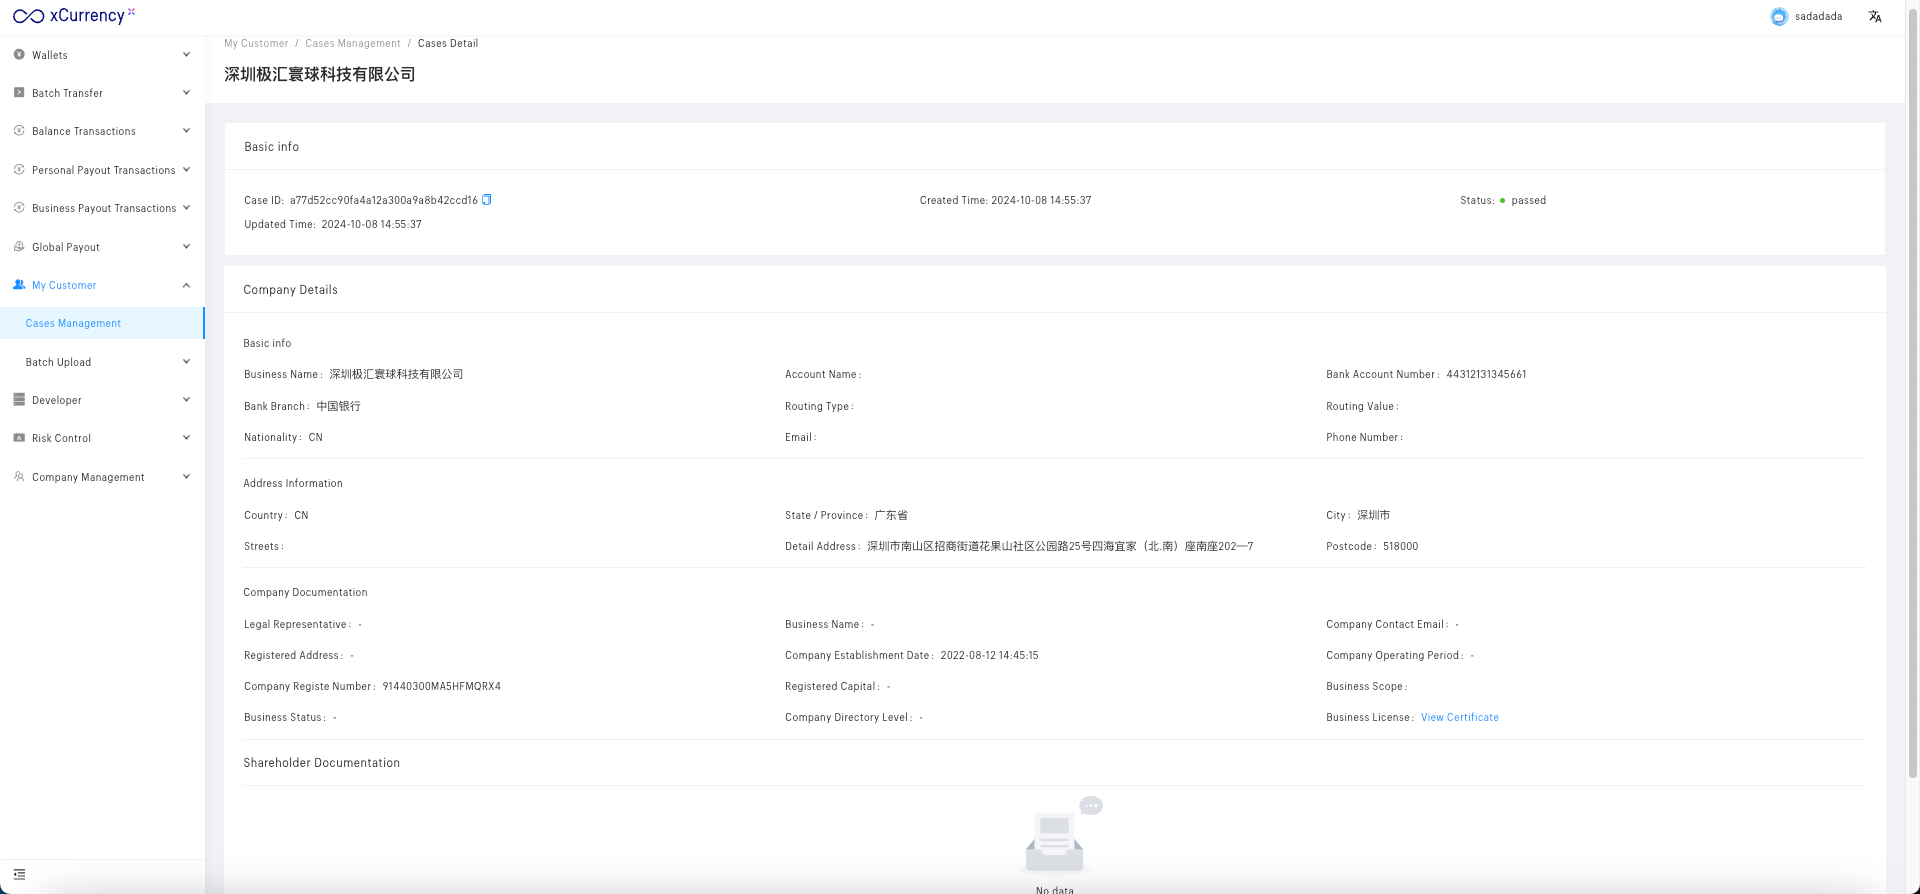Click the Balance Transactions sidebar icon
The height and width of the screenshot is (894, 1920).
click(19, 131)
